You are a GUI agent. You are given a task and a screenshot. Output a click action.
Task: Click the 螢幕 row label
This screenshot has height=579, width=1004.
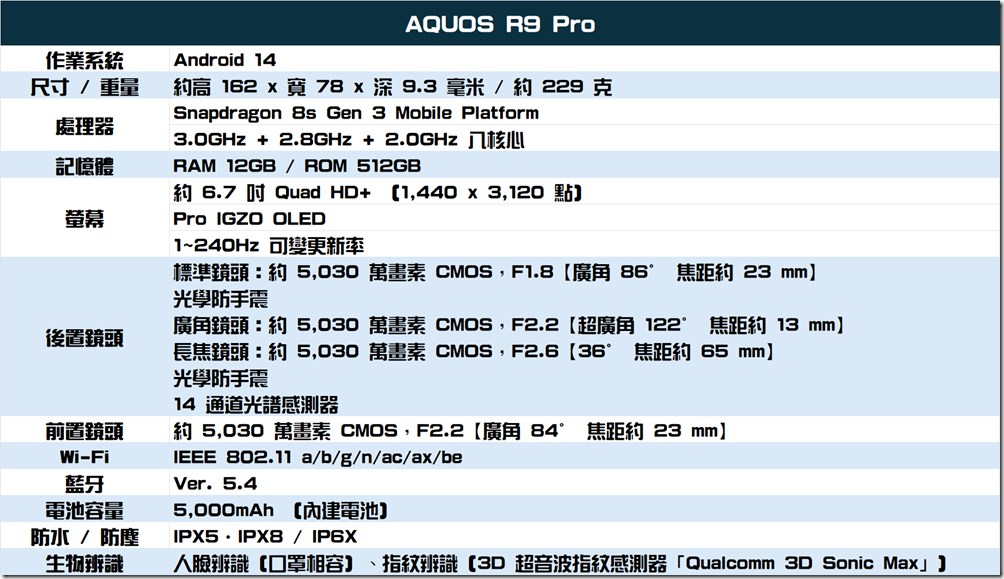tap(85, 218)
